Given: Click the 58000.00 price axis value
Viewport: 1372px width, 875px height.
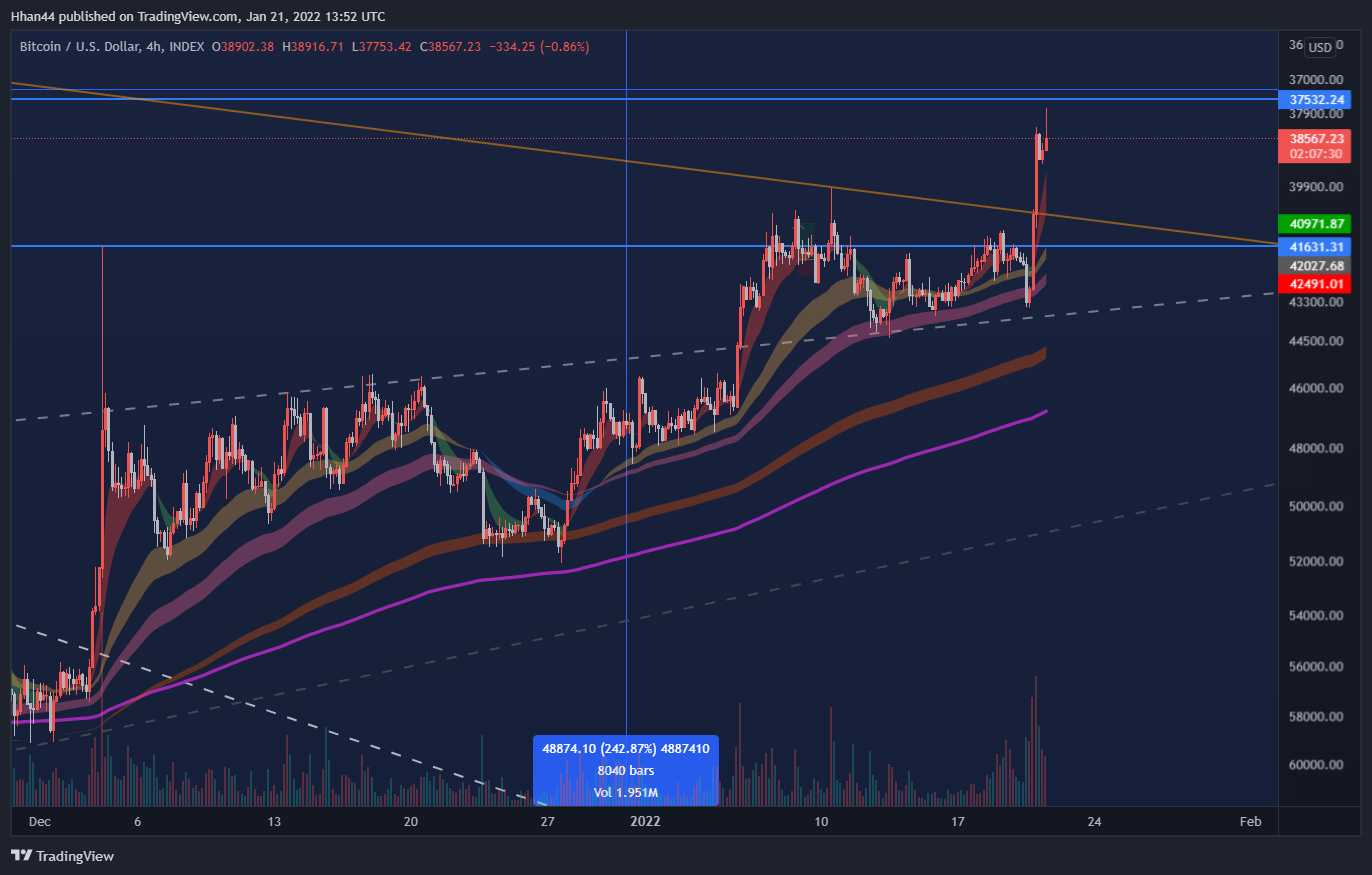Looking at the screenshot, I should point(1316,717).
